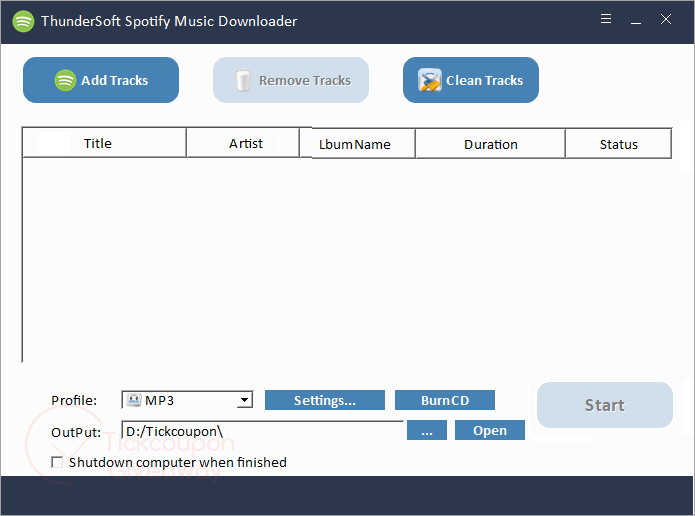
Task: Click the Spotify logo in title bar
Action: [x=23, y=21]
